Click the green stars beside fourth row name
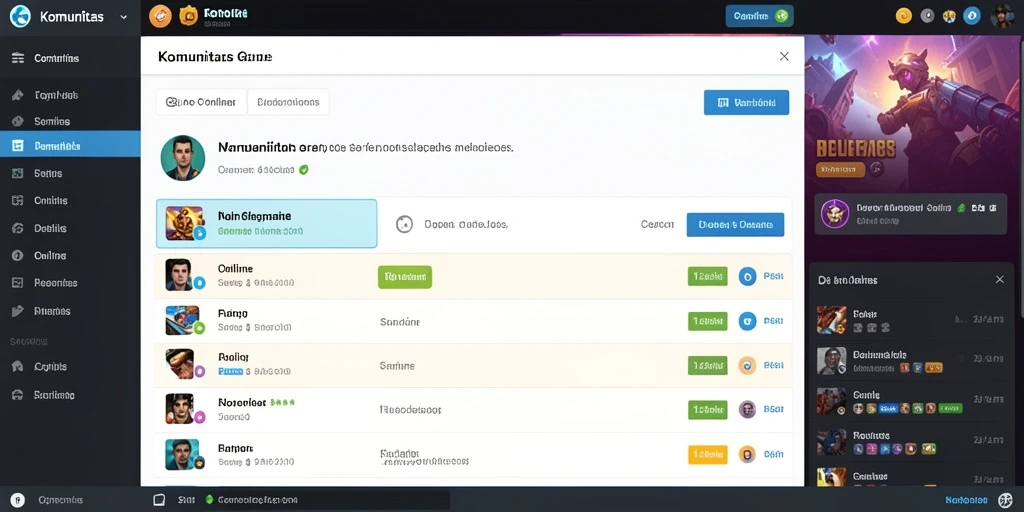The image size is (1024, 512). pos(282,403)
